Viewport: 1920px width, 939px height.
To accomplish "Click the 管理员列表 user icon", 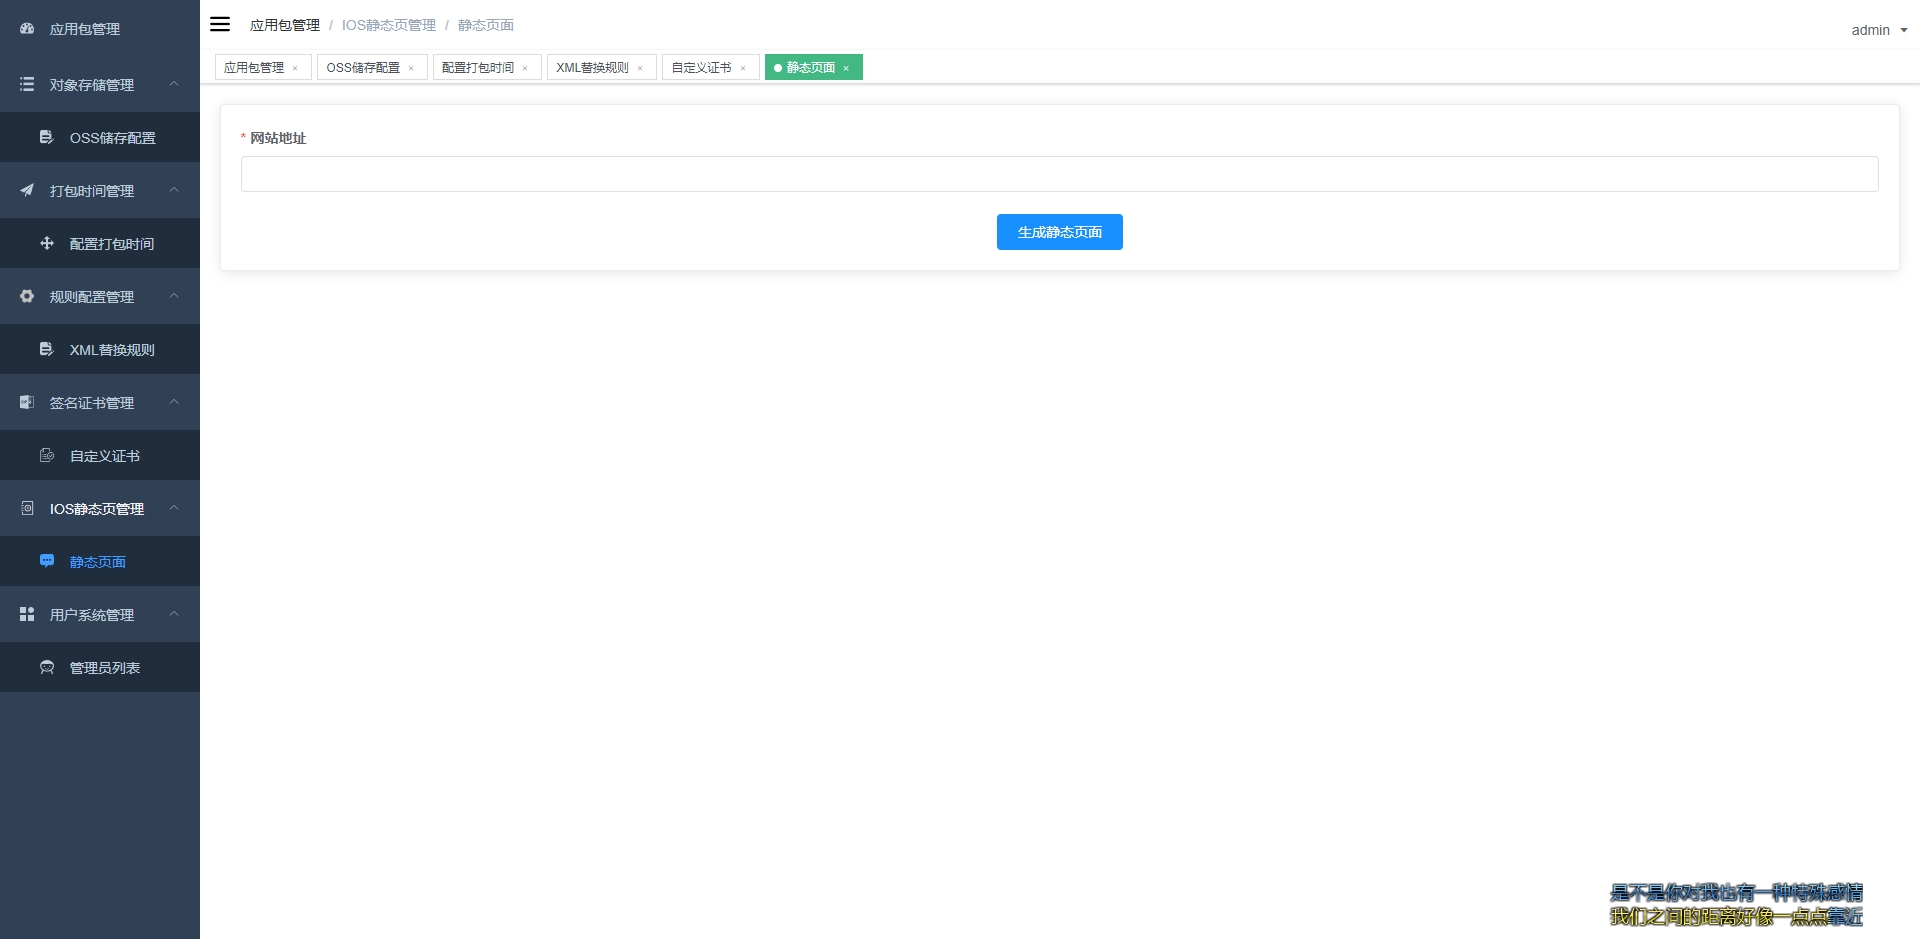I will [46, 667].
